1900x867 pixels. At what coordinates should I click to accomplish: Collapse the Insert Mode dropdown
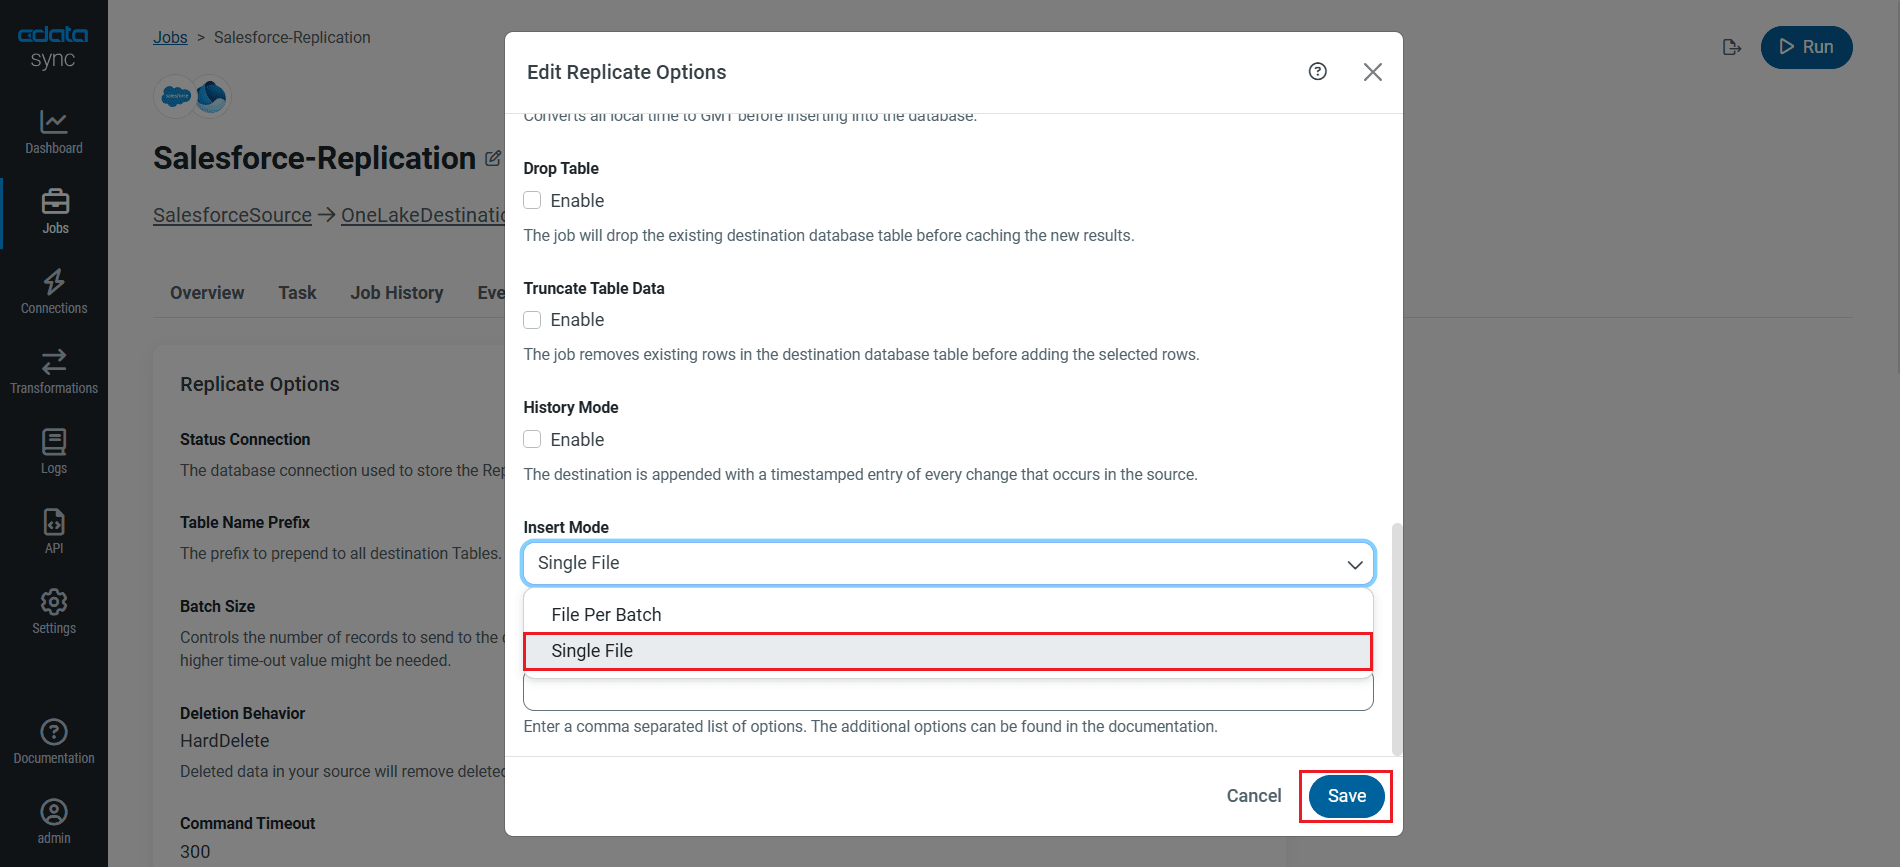pos(1354,564)
